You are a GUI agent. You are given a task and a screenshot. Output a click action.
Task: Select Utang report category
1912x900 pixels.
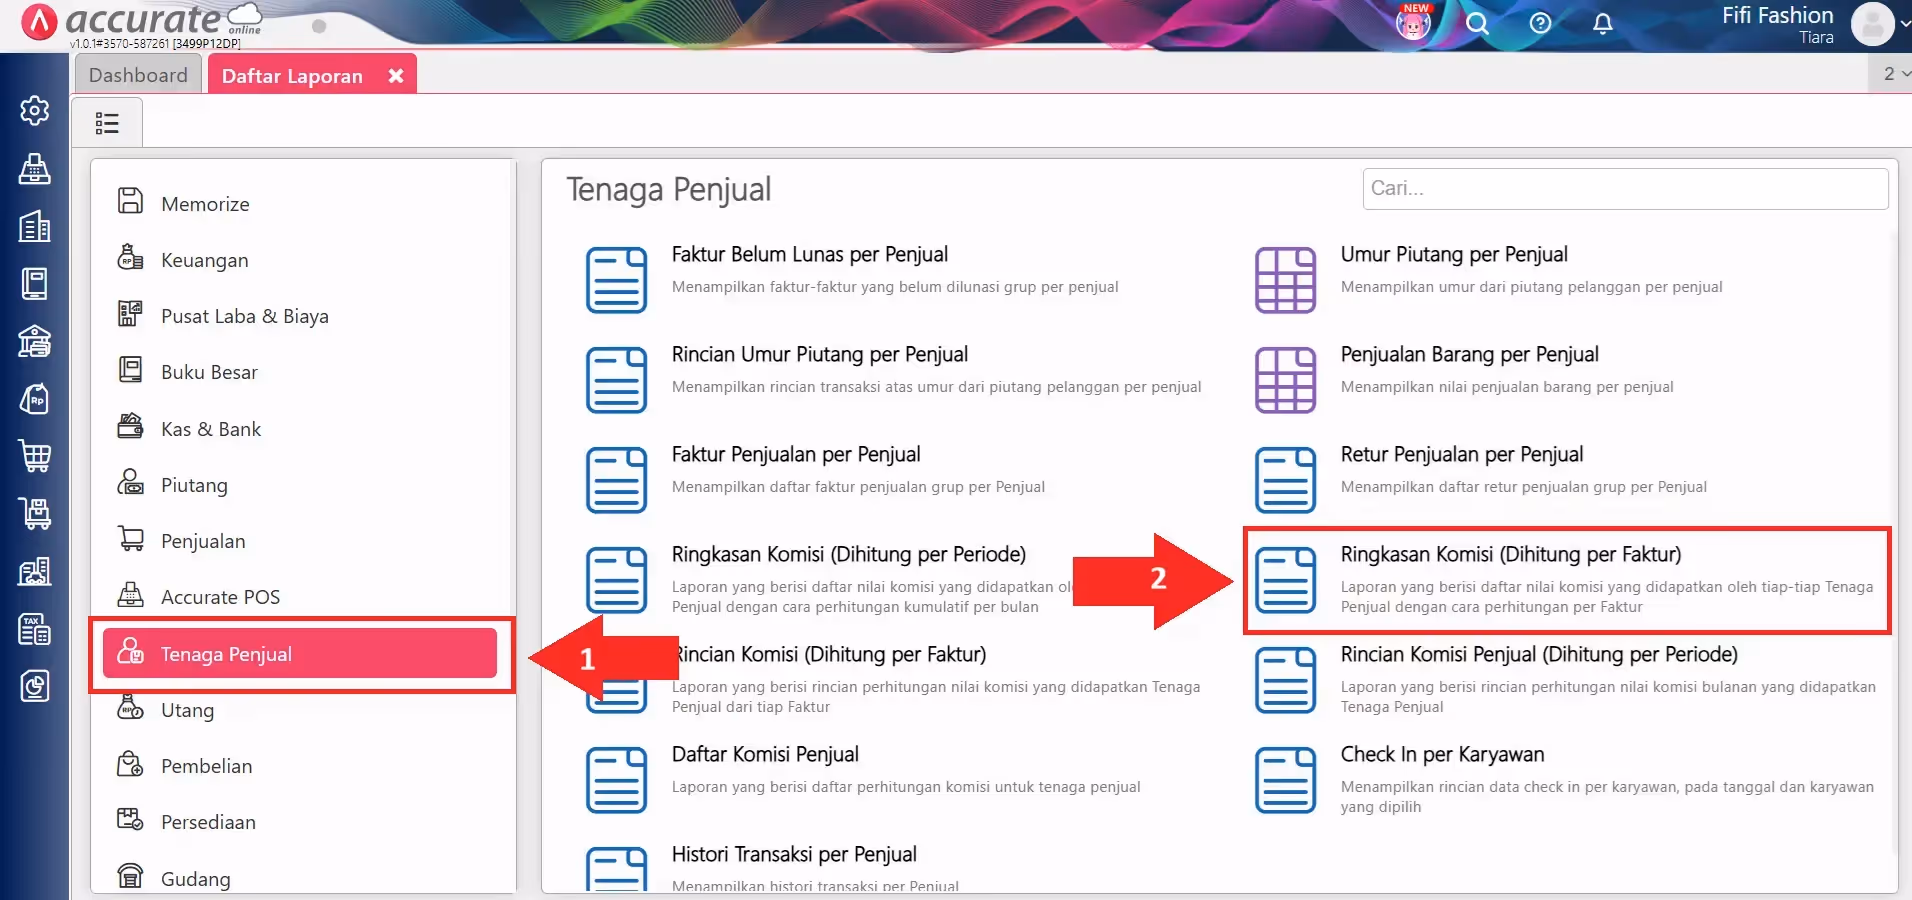pyautogui.click(x=300, y=710)
